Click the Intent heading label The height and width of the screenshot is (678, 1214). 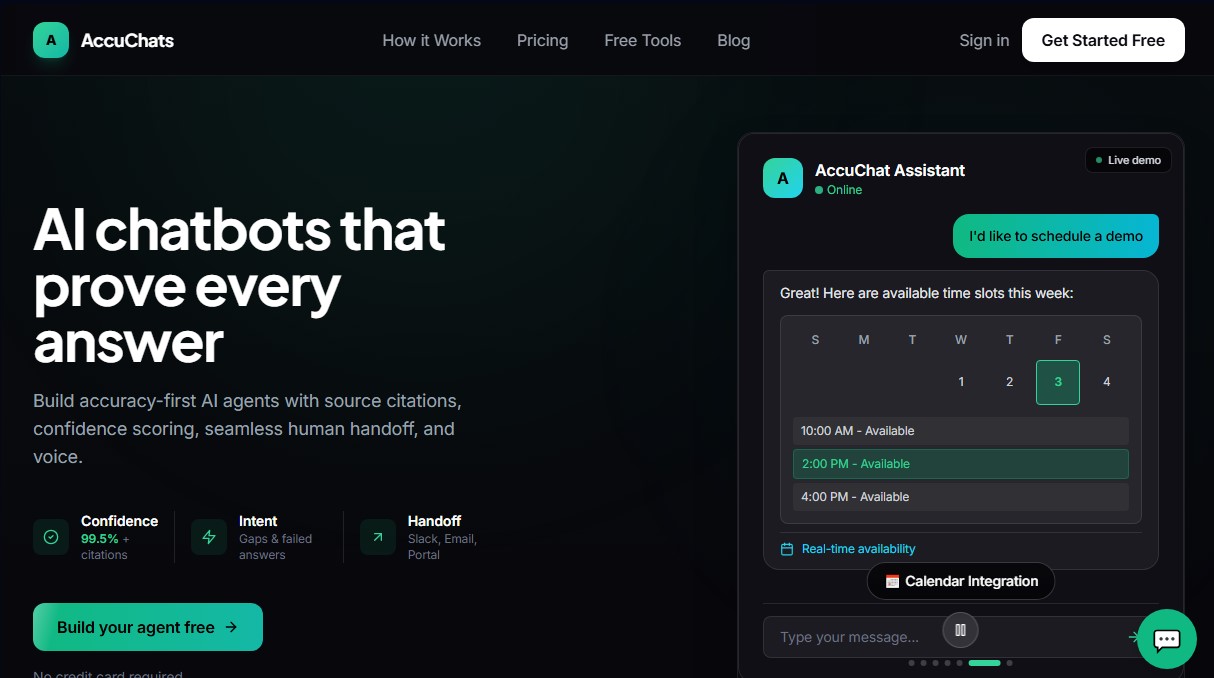[258, 521]
